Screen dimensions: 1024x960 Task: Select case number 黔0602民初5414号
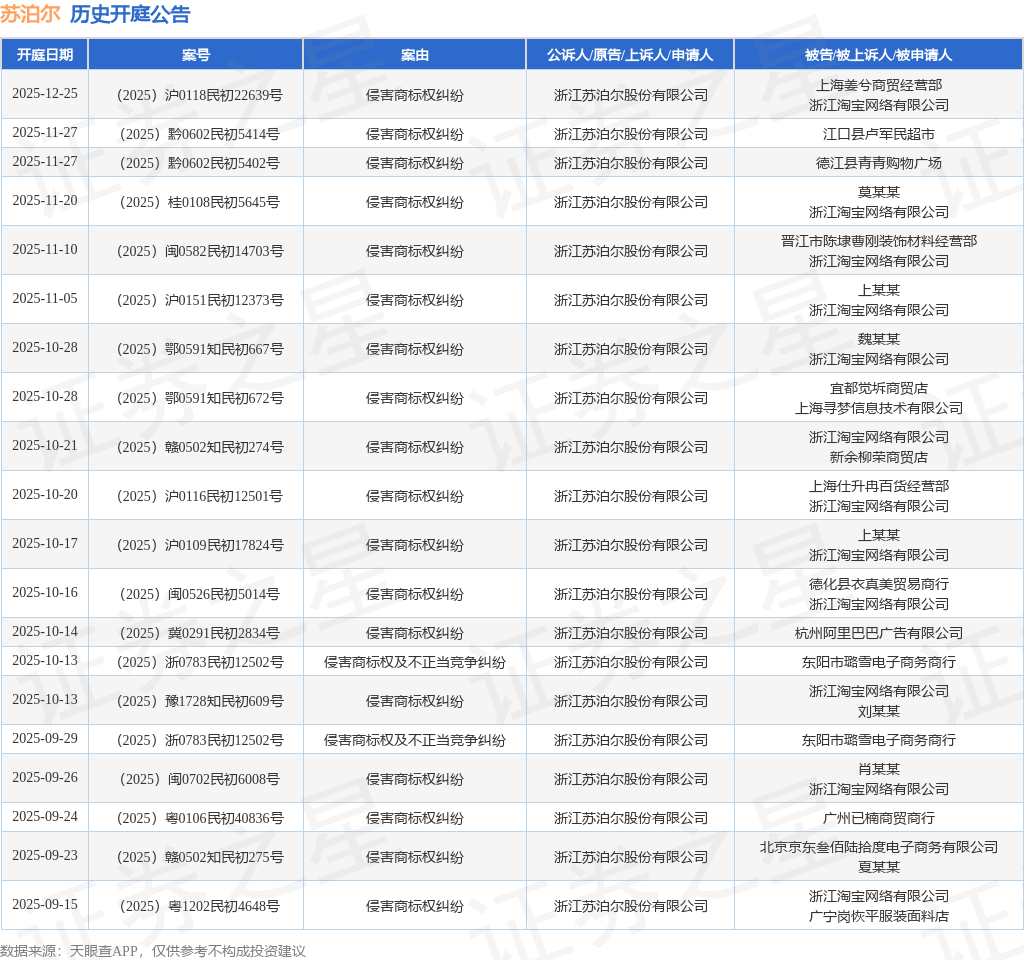[200, 135]
